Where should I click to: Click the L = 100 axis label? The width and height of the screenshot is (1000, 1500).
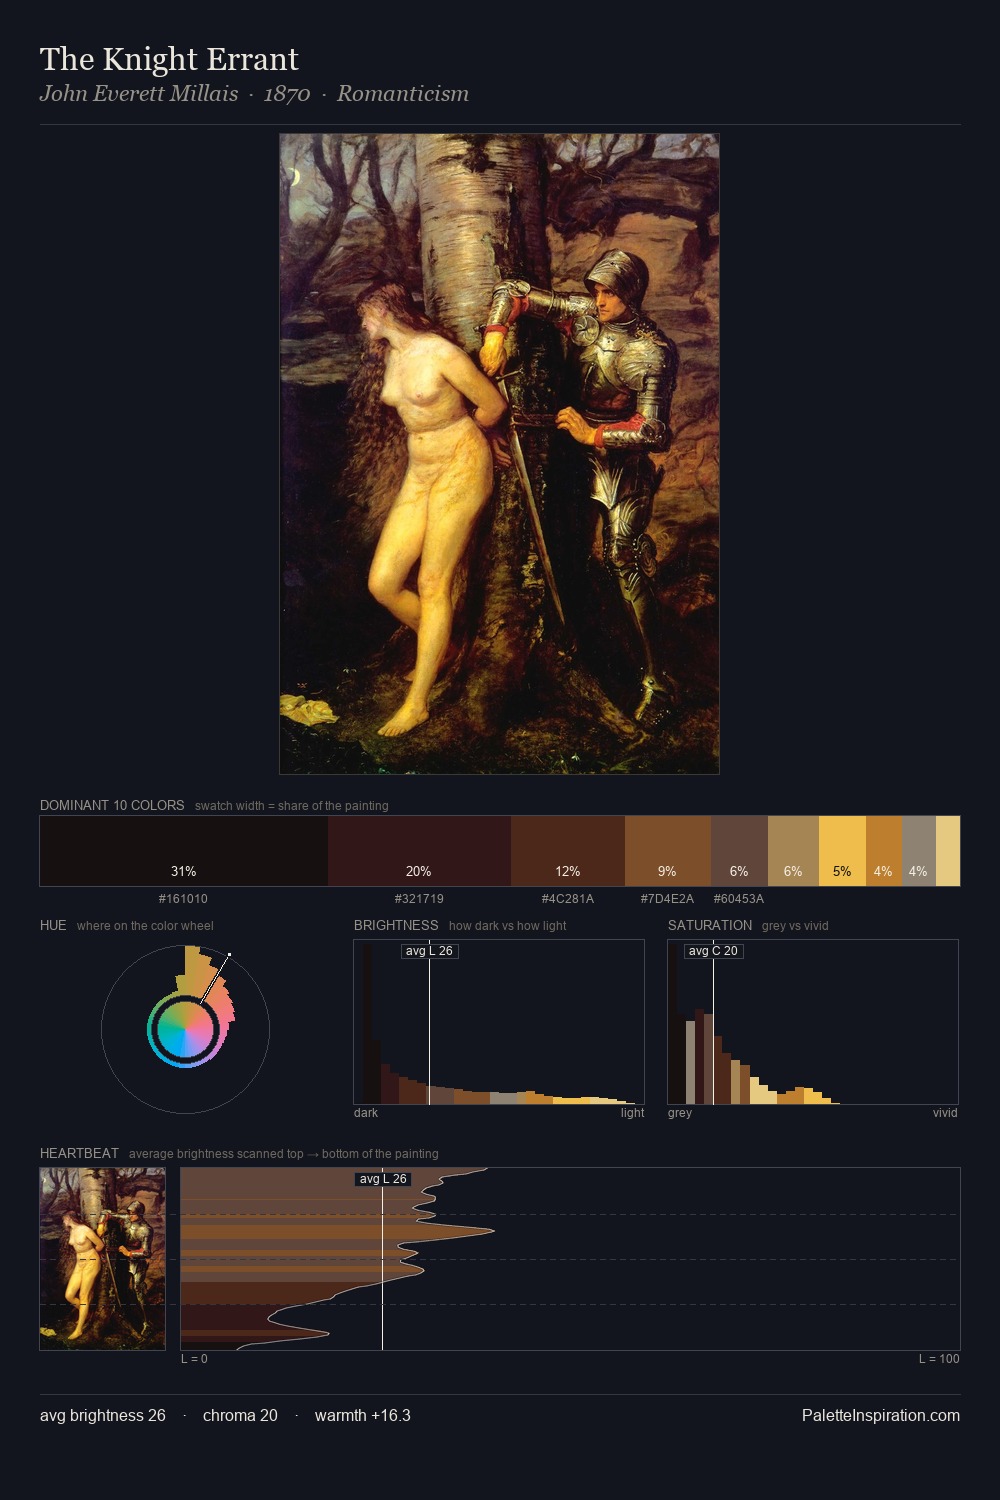(x=939, y=1359)
